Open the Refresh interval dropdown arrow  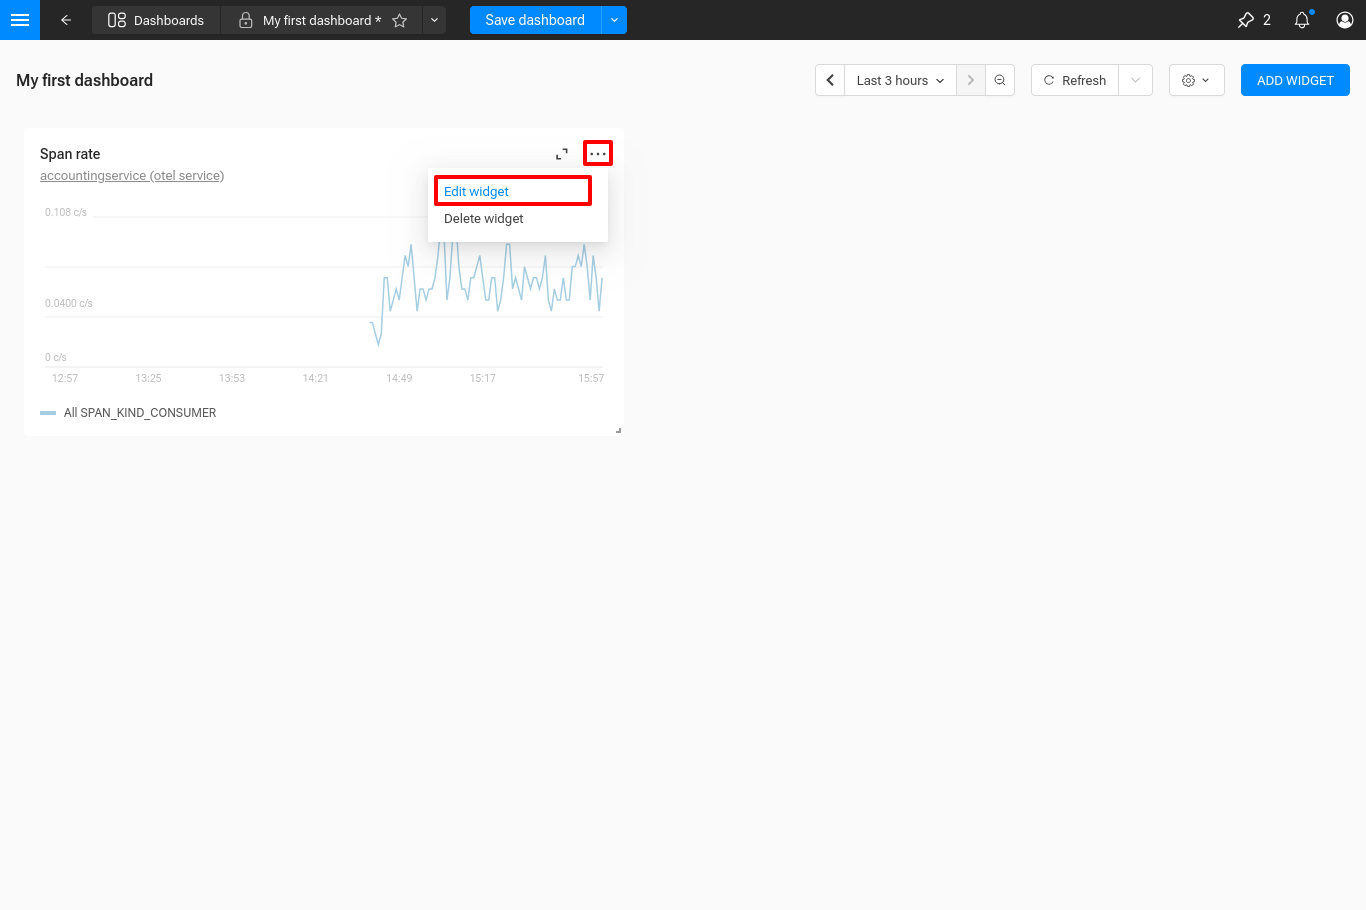point(1135,80)
